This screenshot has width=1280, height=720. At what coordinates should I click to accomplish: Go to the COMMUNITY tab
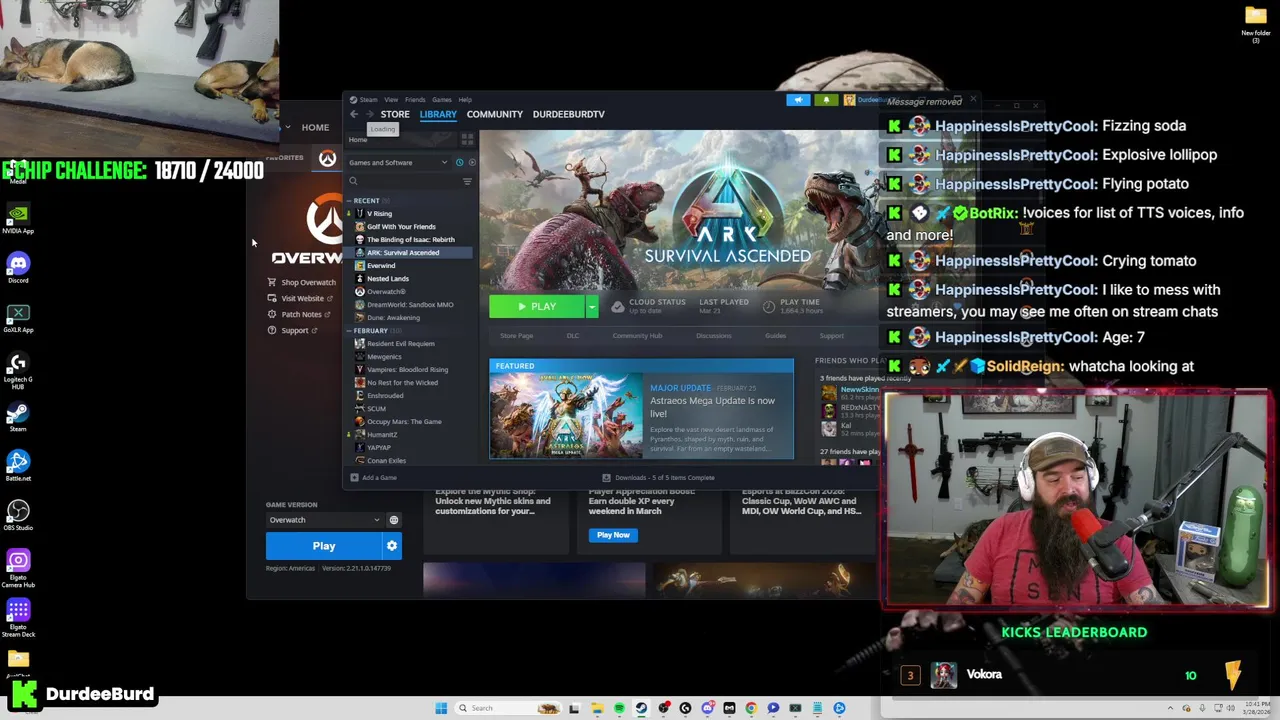click(x=494, y=114)
